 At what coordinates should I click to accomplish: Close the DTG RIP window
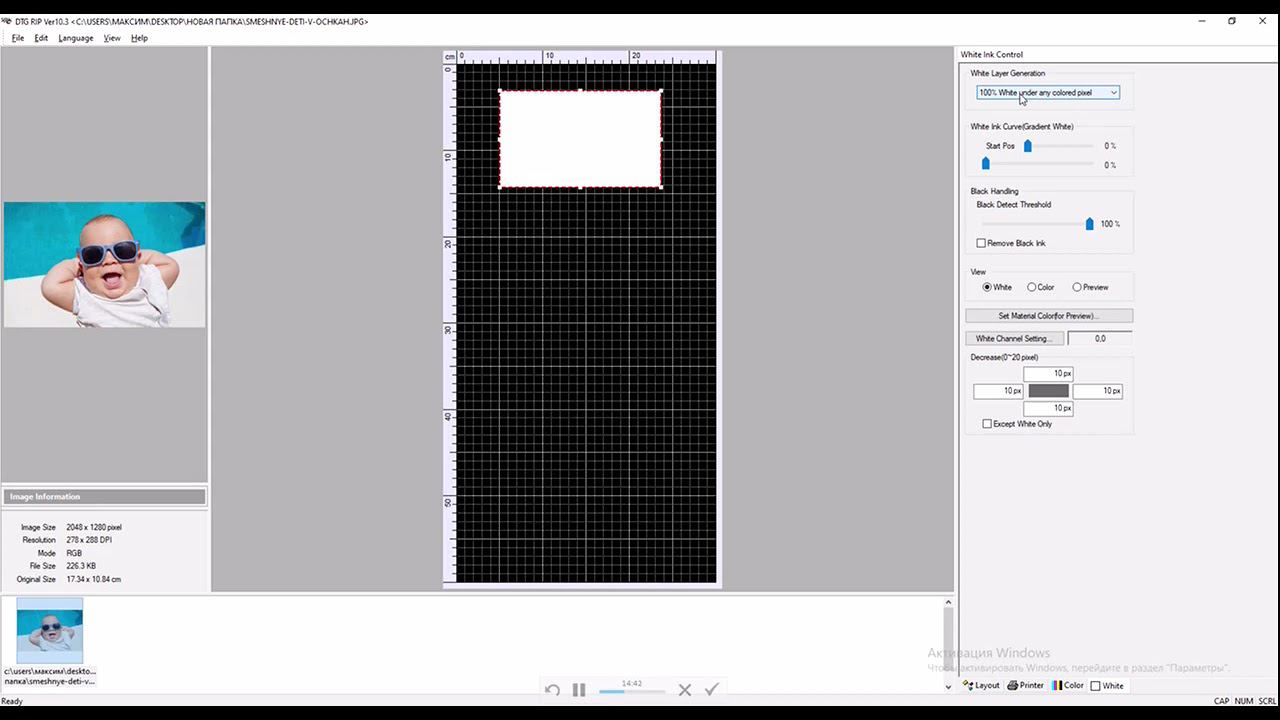tap(1264, 21)
